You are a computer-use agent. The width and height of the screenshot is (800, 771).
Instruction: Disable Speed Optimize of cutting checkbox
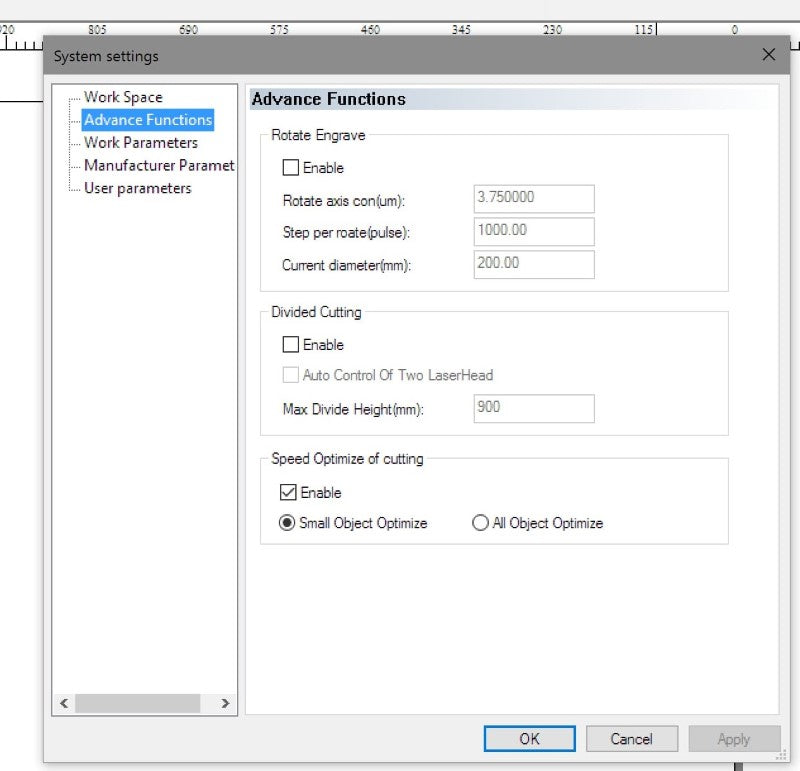tap(289, 493)
